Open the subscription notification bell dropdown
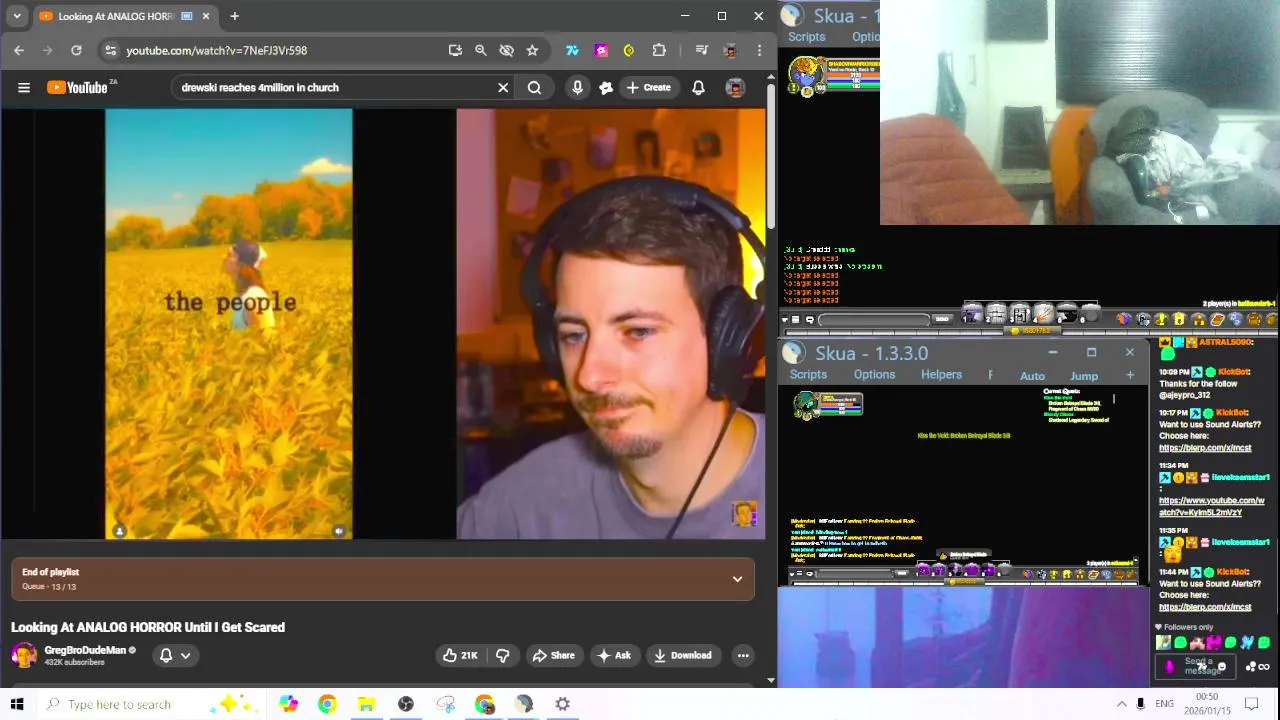1280x720 pixels. [175, 655]
